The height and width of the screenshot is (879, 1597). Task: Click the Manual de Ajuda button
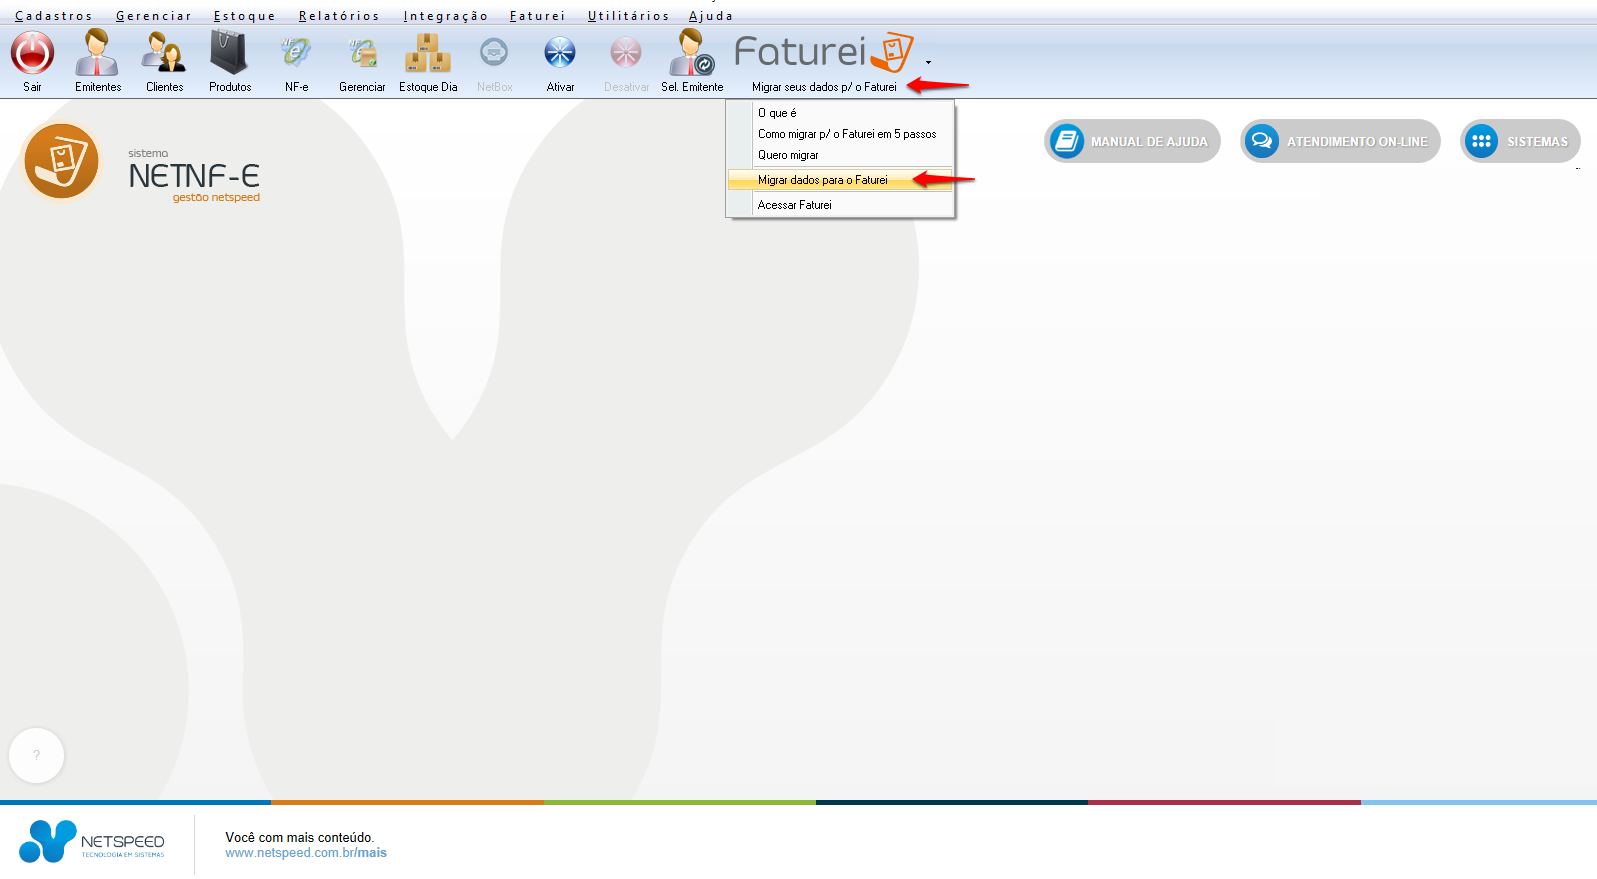point(1132,141)
